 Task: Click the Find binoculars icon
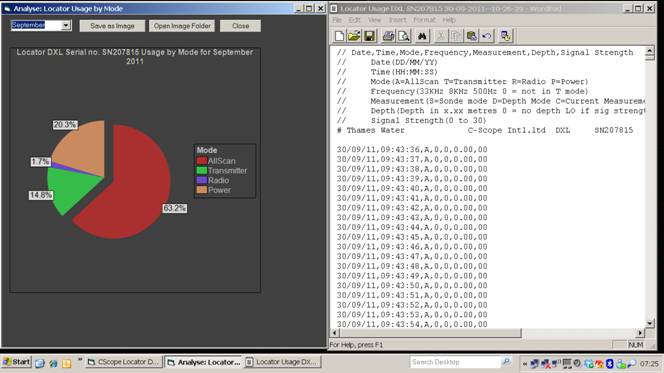[x=422, y=36]
